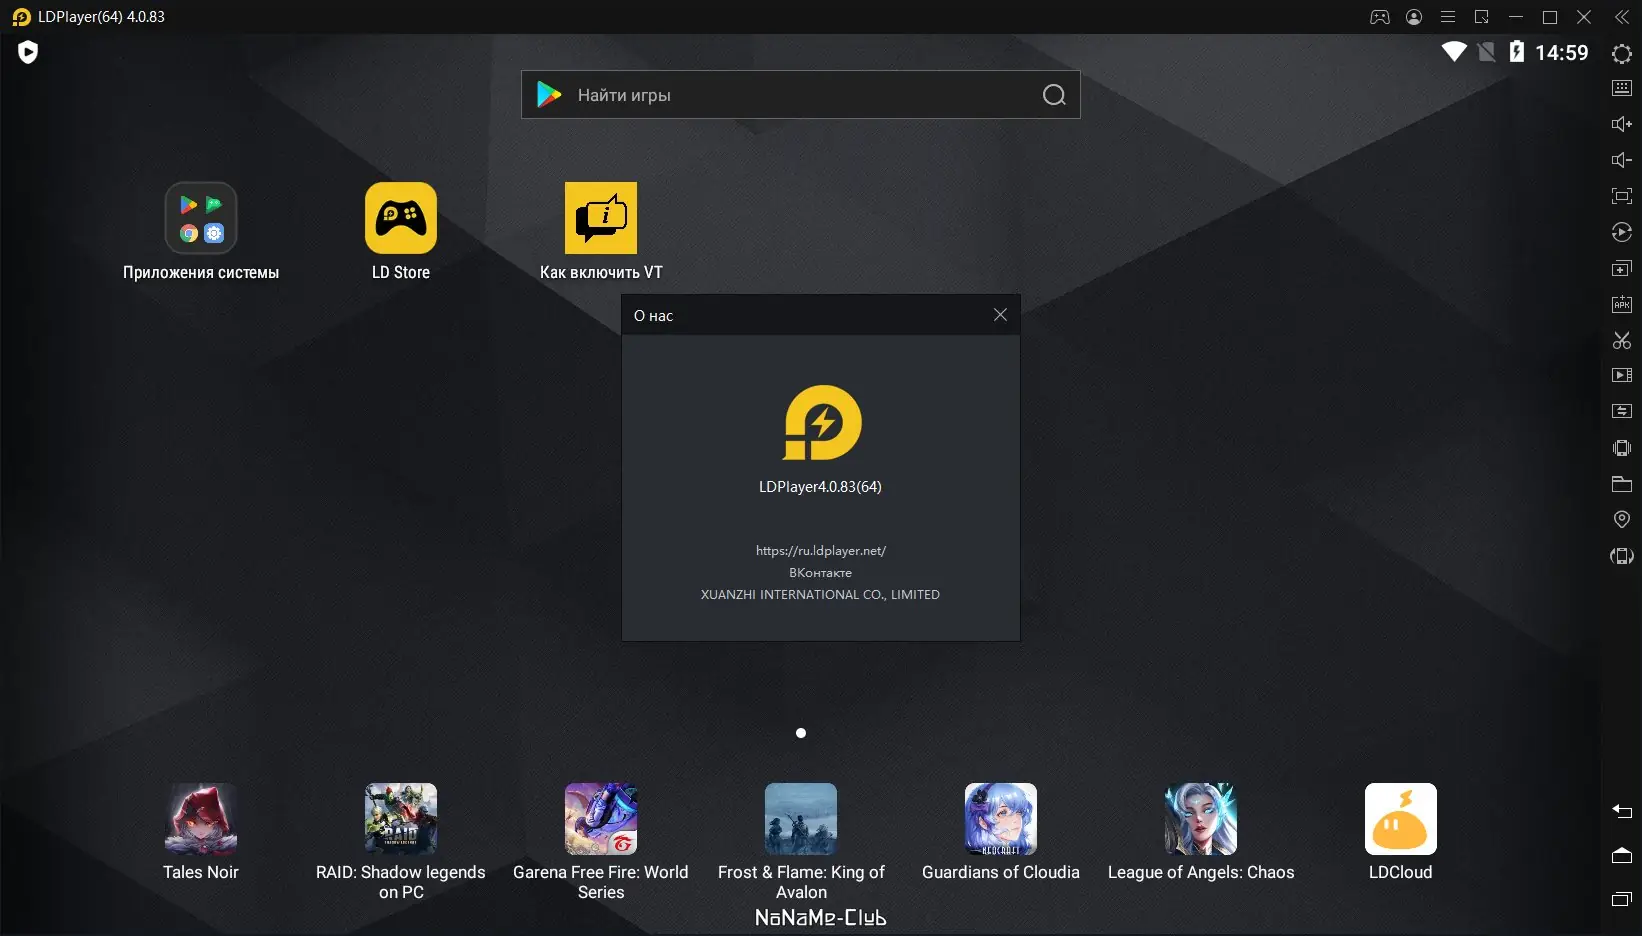Screen dimensions: 1642x936
Task: Open the shared folder in the sidebar
Action: coord(1622,484)
